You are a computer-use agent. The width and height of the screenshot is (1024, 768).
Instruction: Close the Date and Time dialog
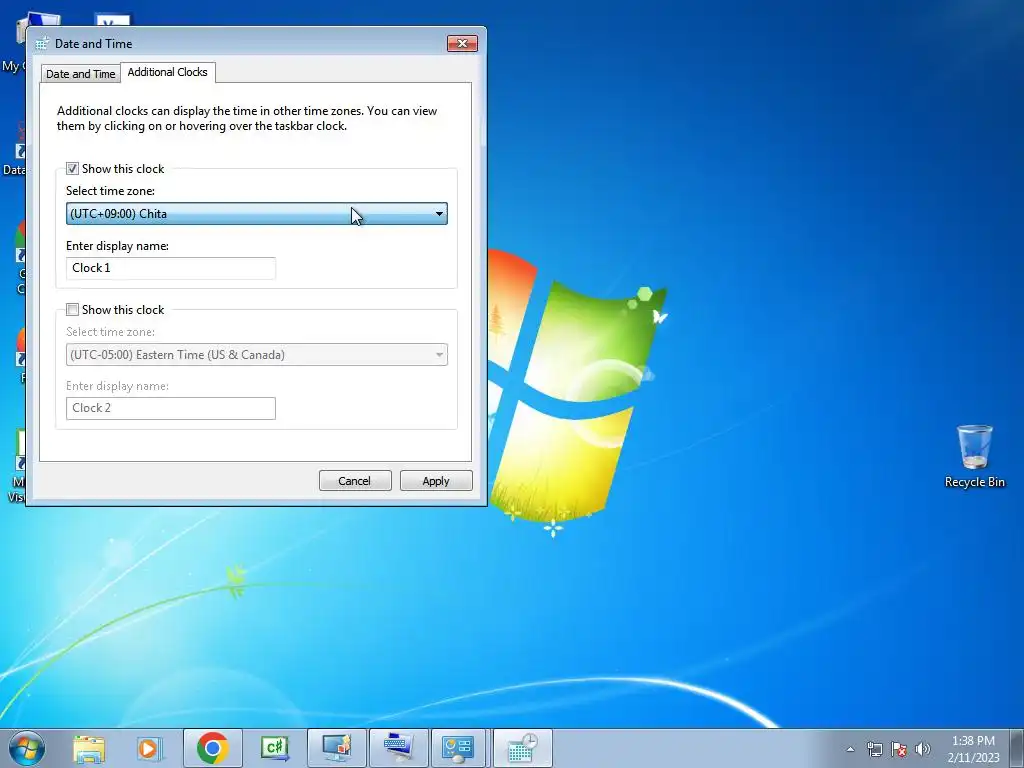462,44
